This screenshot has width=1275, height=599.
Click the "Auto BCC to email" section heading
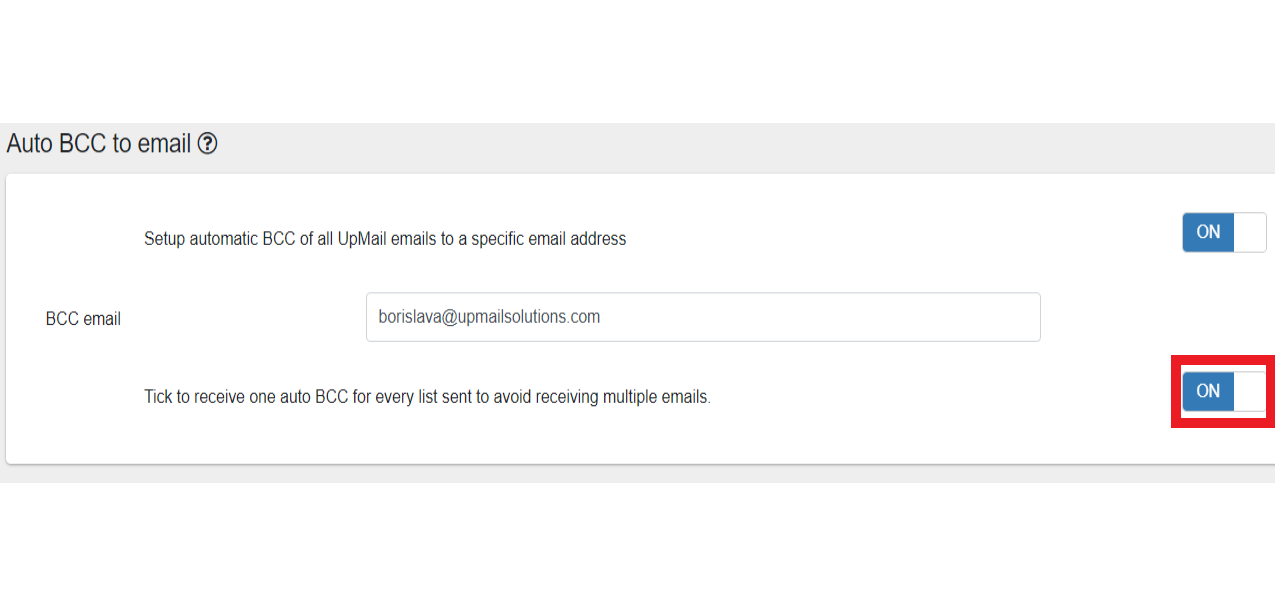coord(98,144)
